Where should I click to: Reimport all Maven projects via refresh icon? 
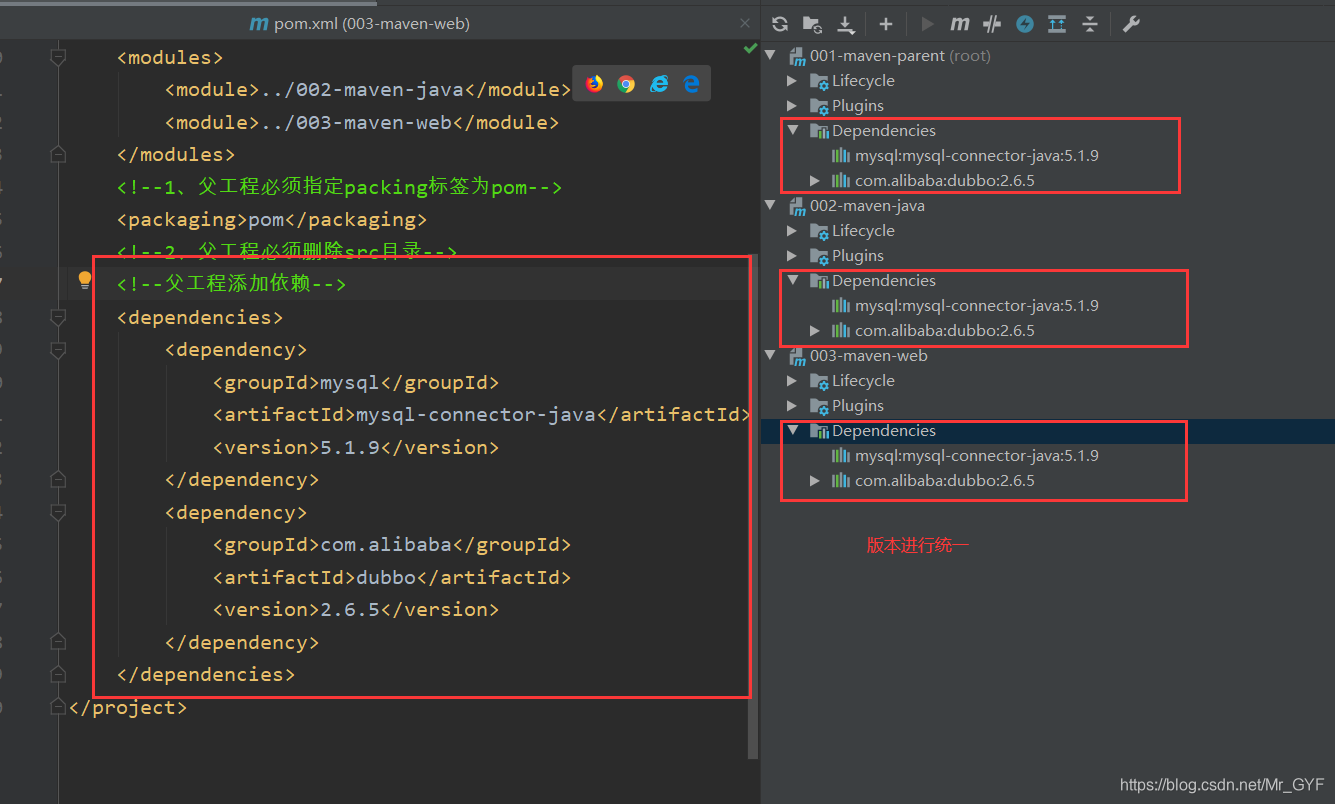tap(780, 24)
